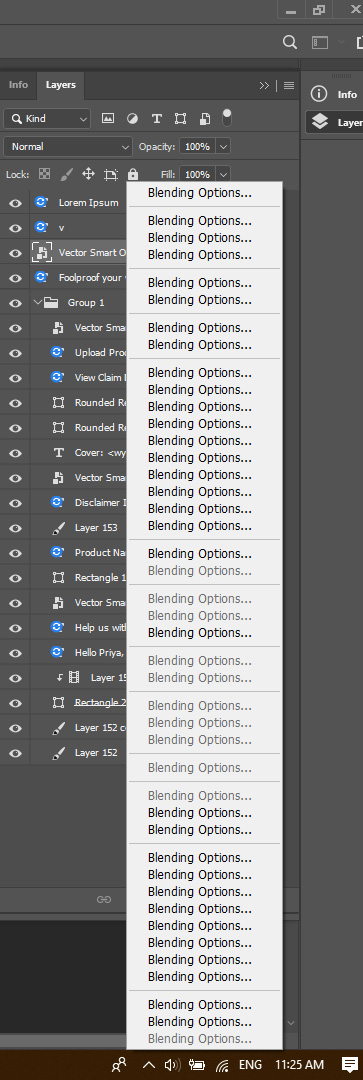
Task: Click the lock all padlock icon
Action: pos(133,174)
